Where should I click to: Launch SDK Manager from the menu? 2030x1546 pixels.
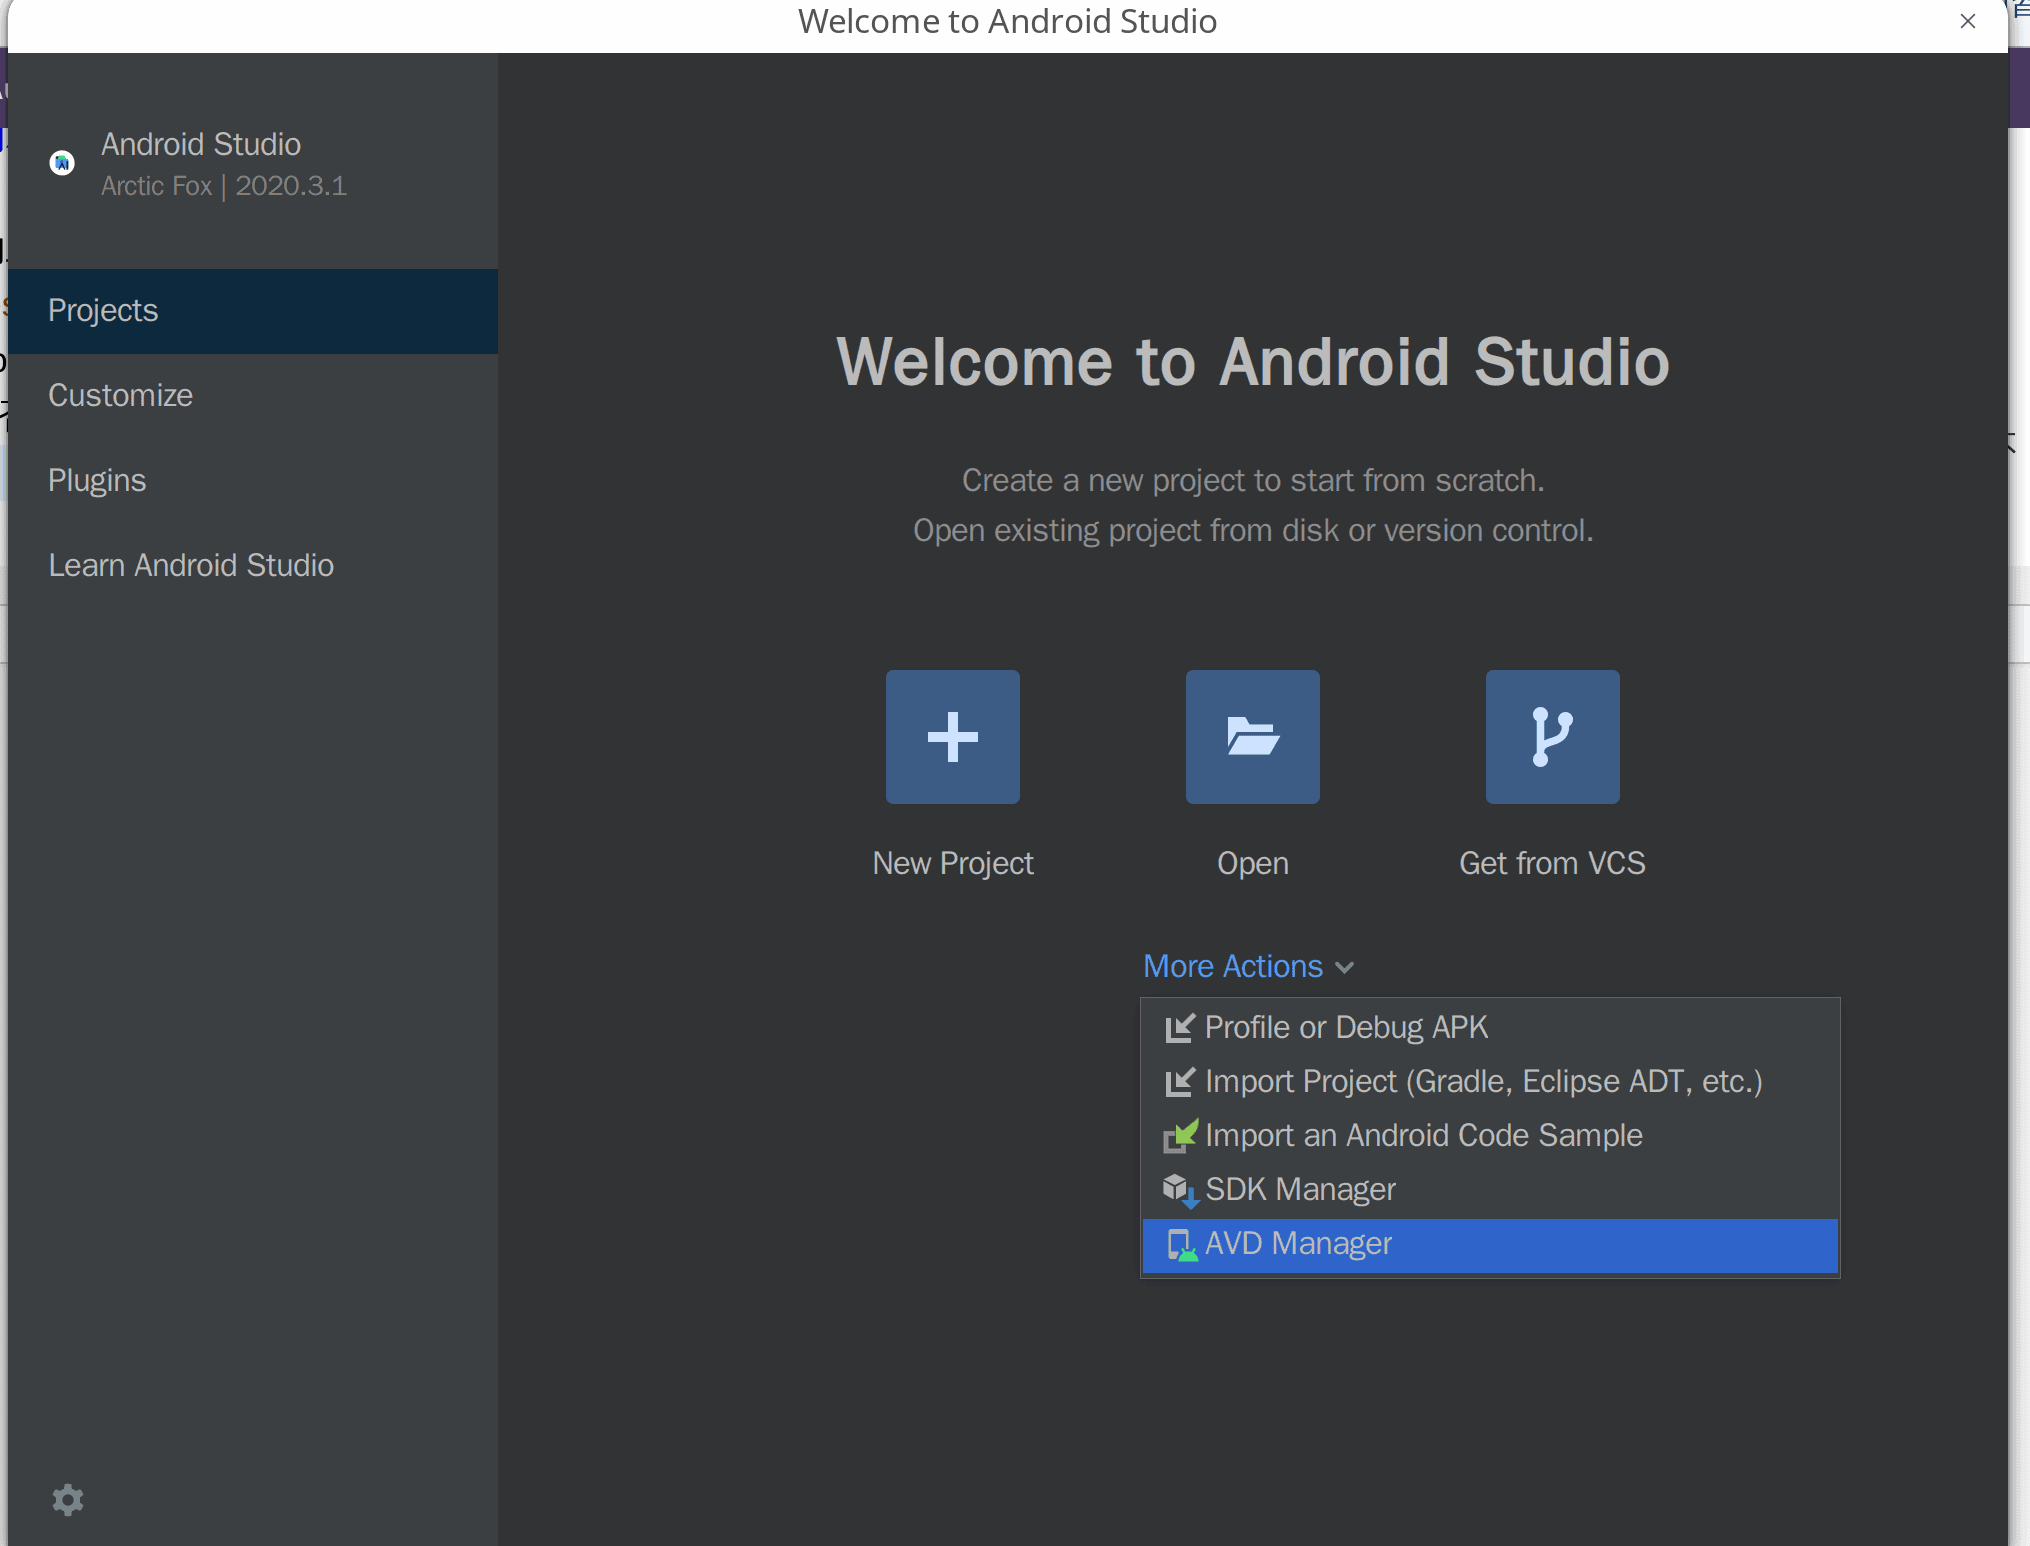(1490, 1190)
